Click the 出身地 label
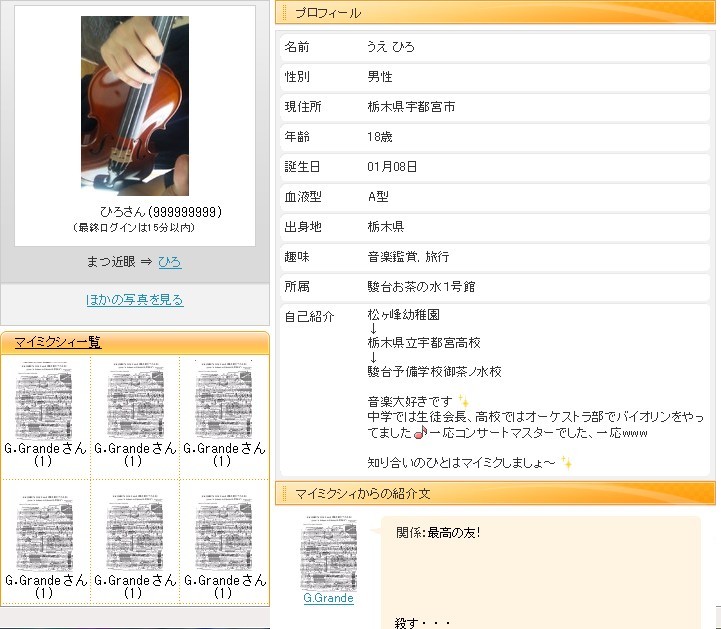Screen dimensions: 721x629 coord(303,227)
